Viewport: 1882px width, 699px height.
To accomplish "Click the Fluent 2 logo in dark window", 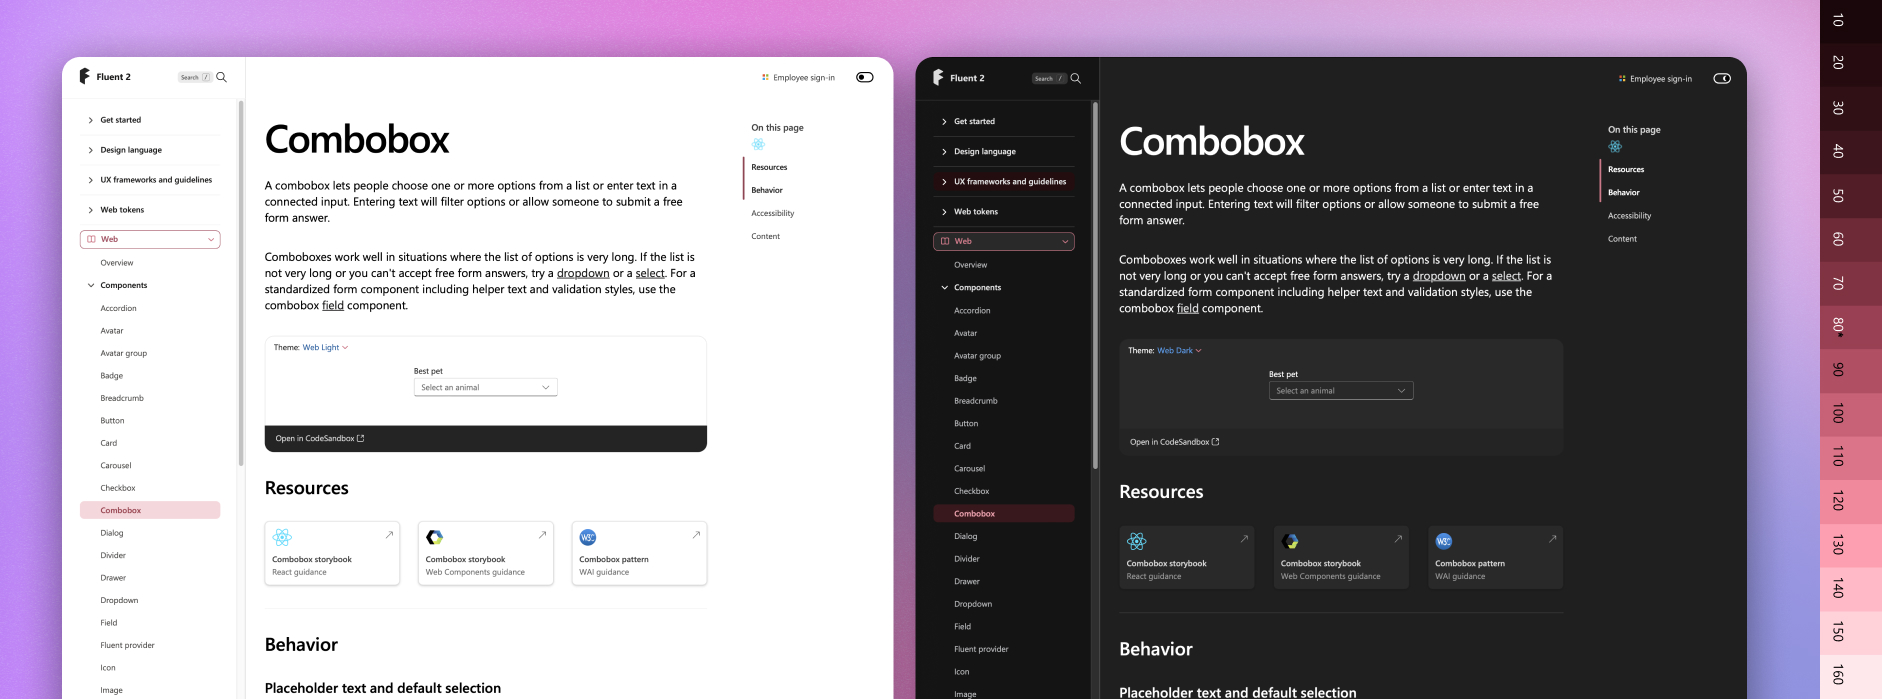I will [x=938, y=77].
